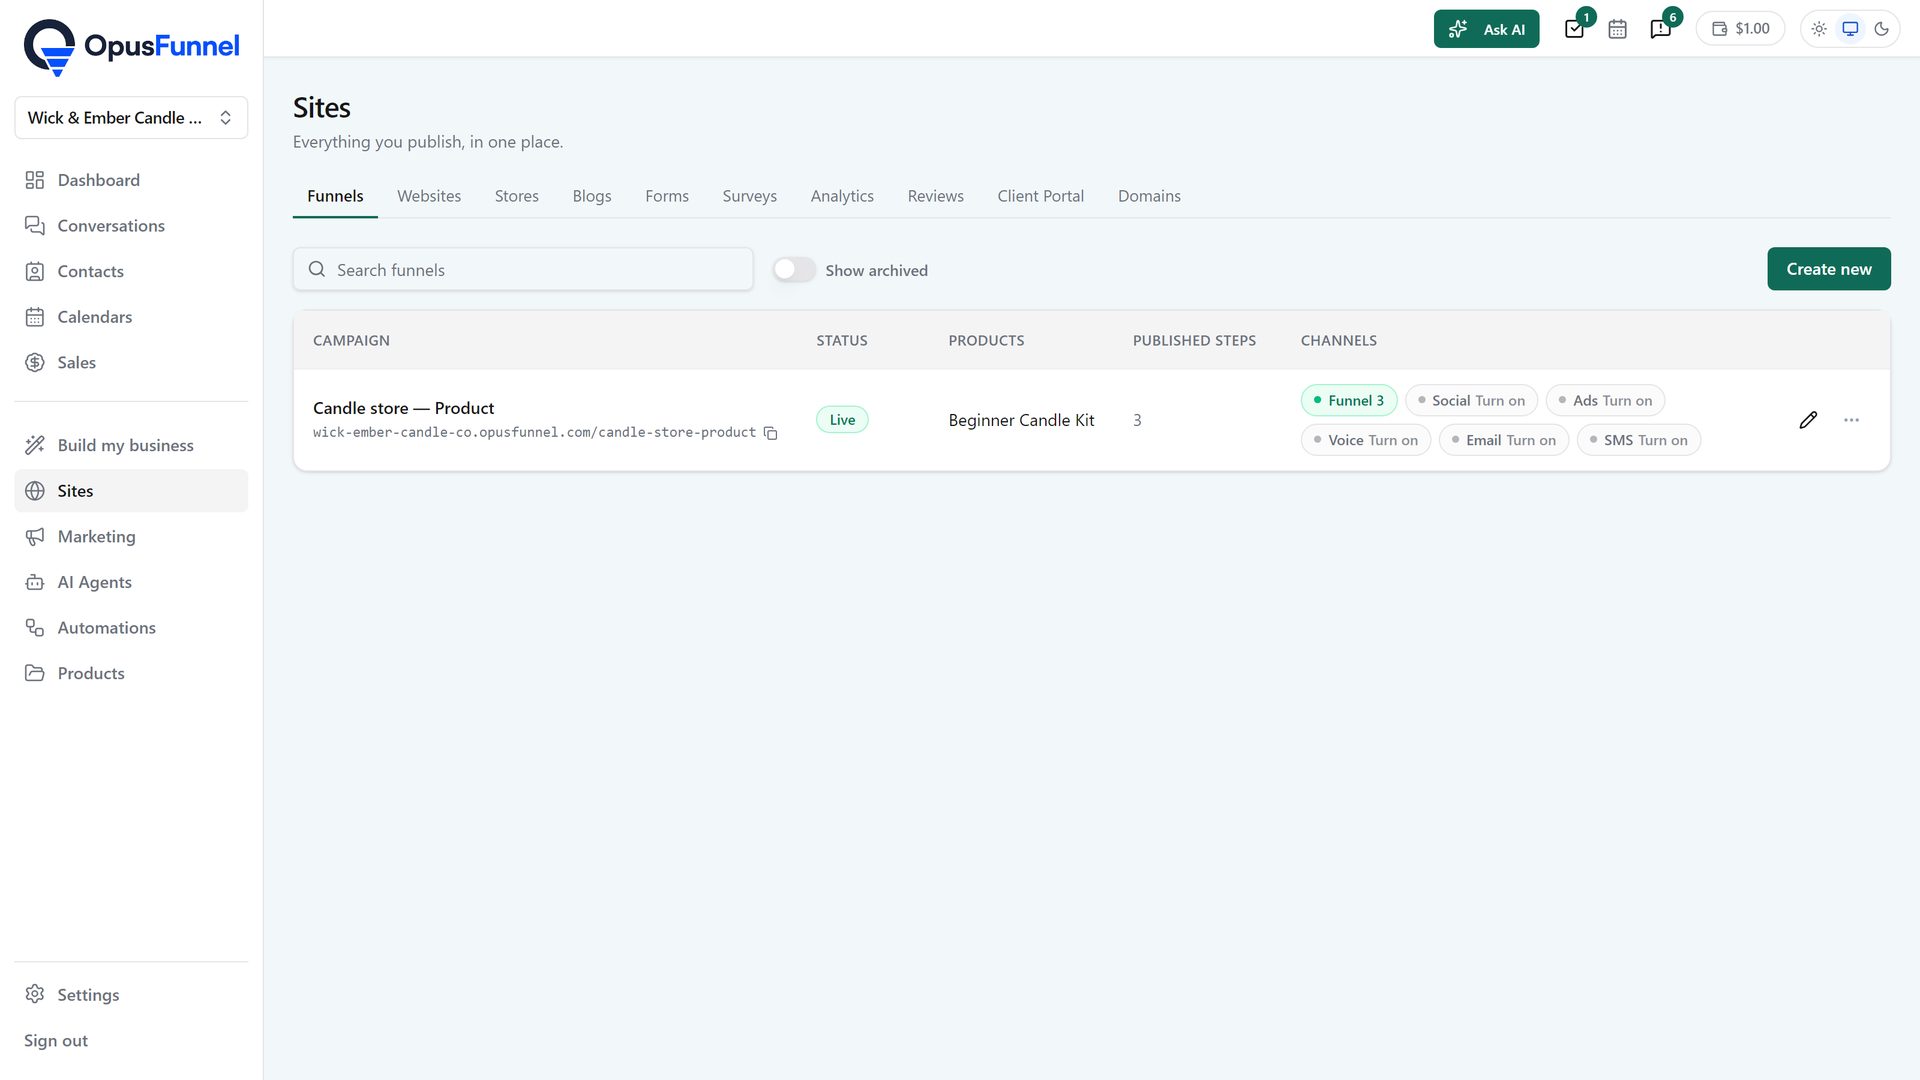This screenshot has width=1920, height=1080.
Task: Click the CAMPAIGN column header
Action: click(351, 341)
